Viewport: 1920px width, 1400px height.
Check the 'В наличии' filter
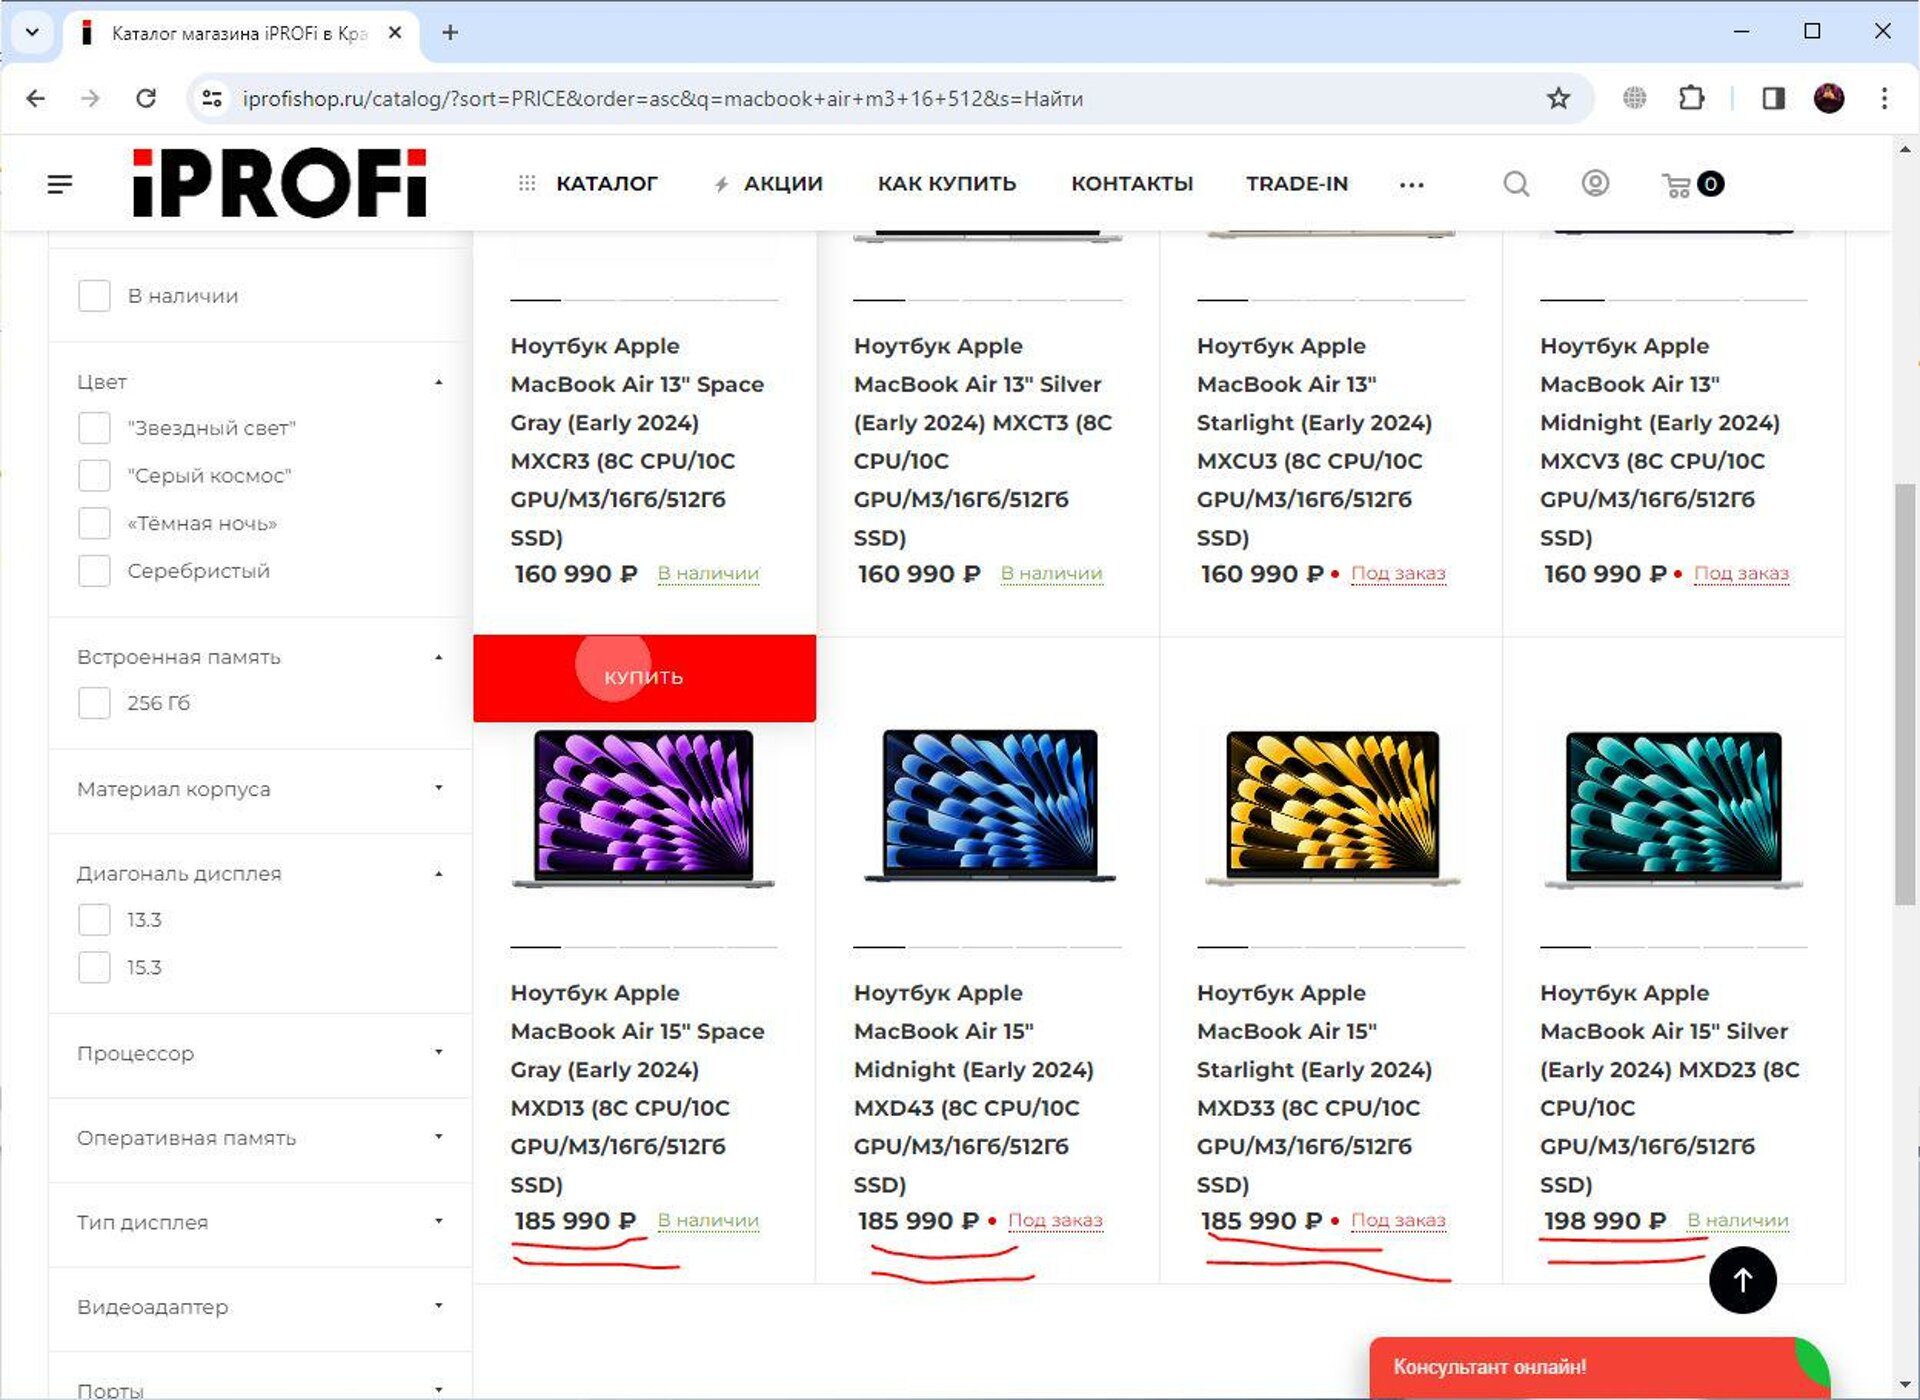click(x=94, y=296)
